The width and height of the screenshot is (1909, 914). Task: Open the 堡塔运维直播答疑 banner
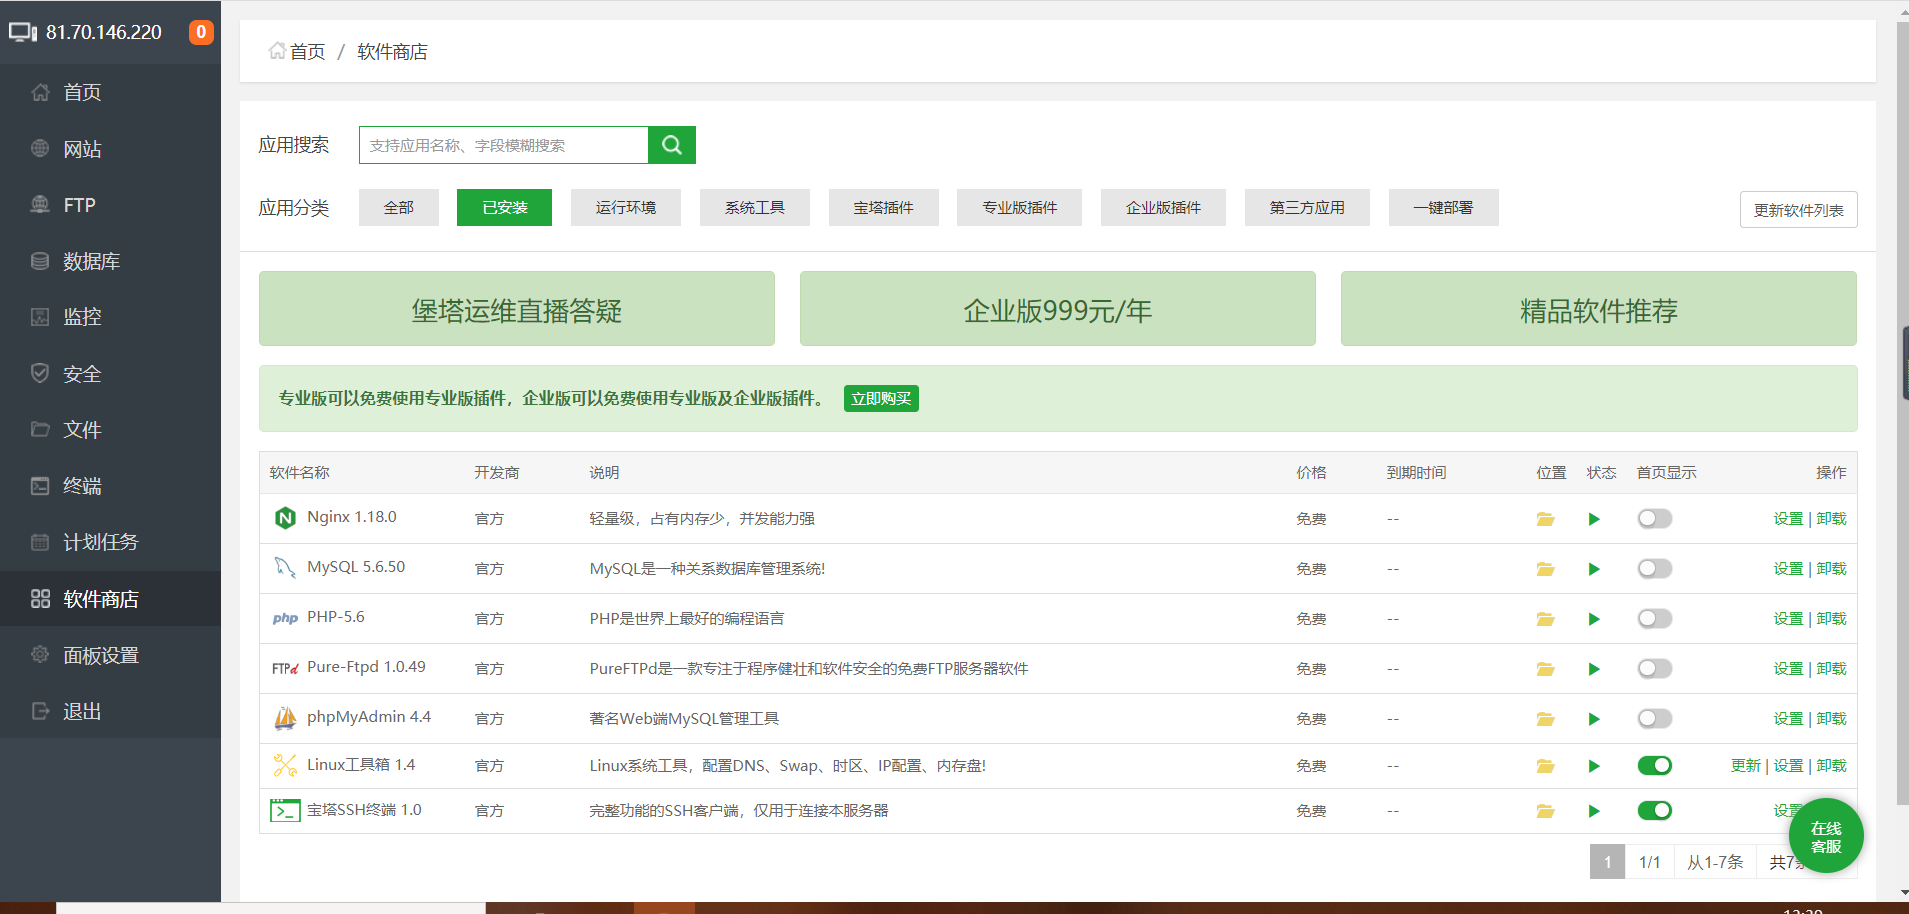coord(517,309)
